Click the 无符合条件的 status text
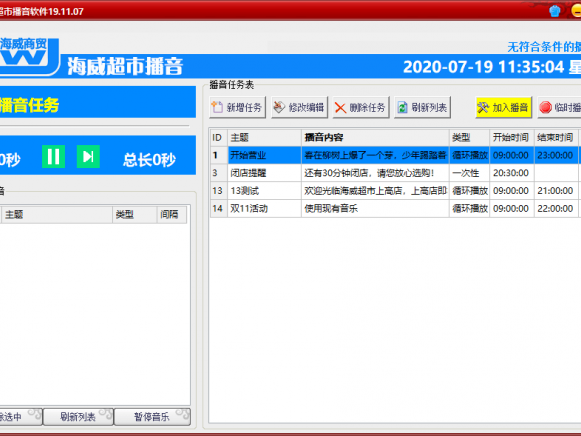 (x=544, y=47)
